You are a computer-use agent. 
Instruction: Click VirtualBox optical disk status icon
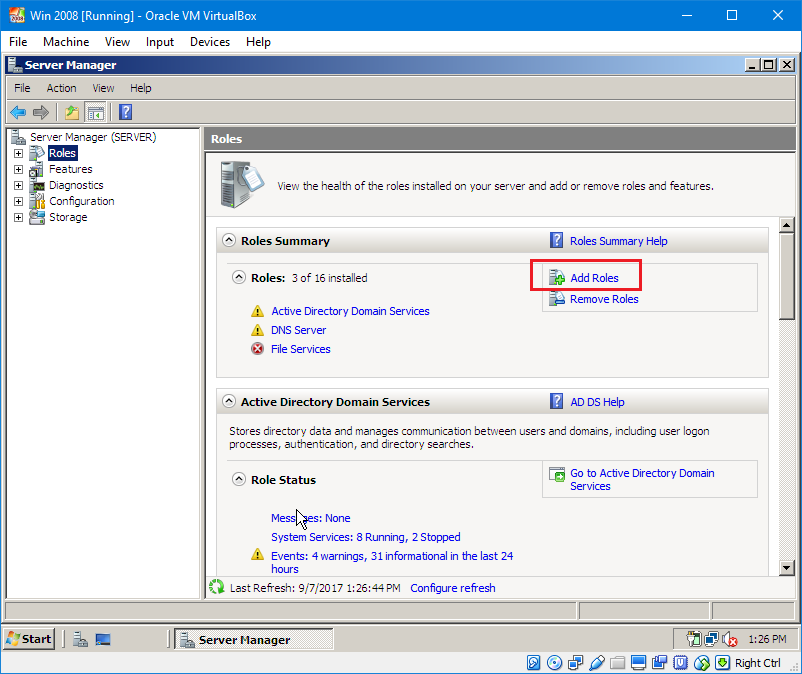[x=554, y=663]
